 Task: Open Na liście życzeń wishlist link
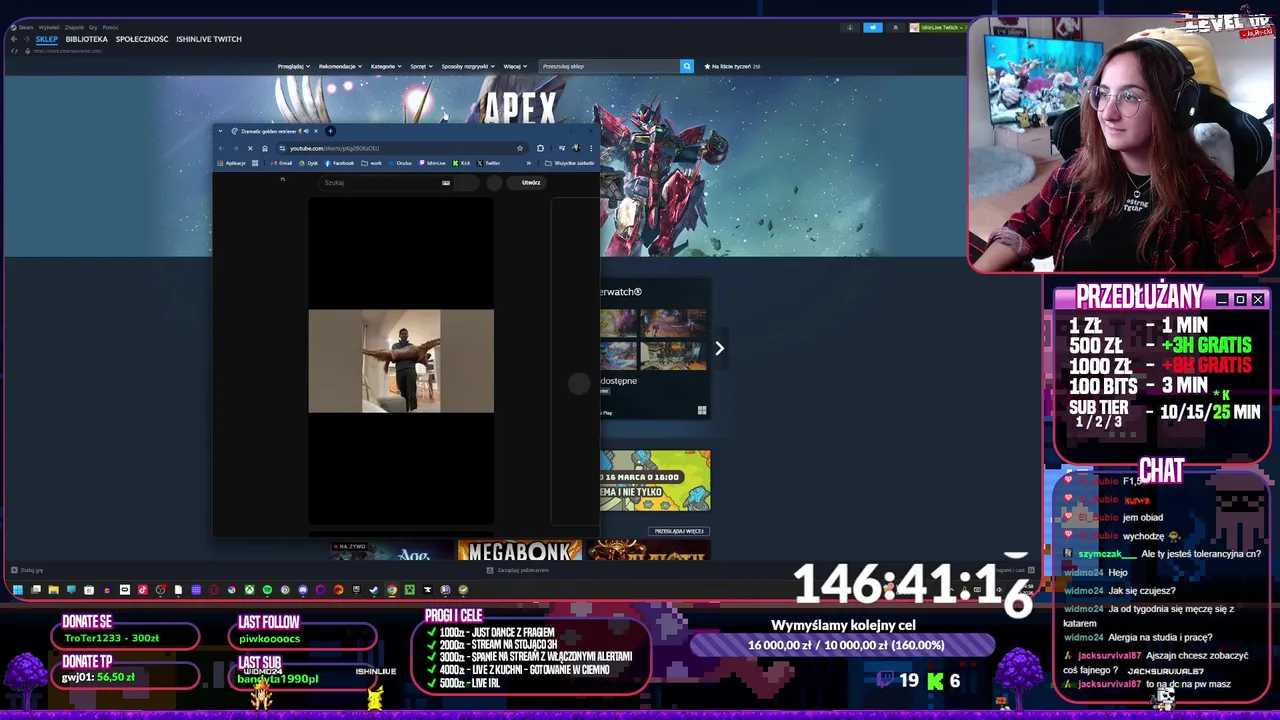(x=733, y=66)
